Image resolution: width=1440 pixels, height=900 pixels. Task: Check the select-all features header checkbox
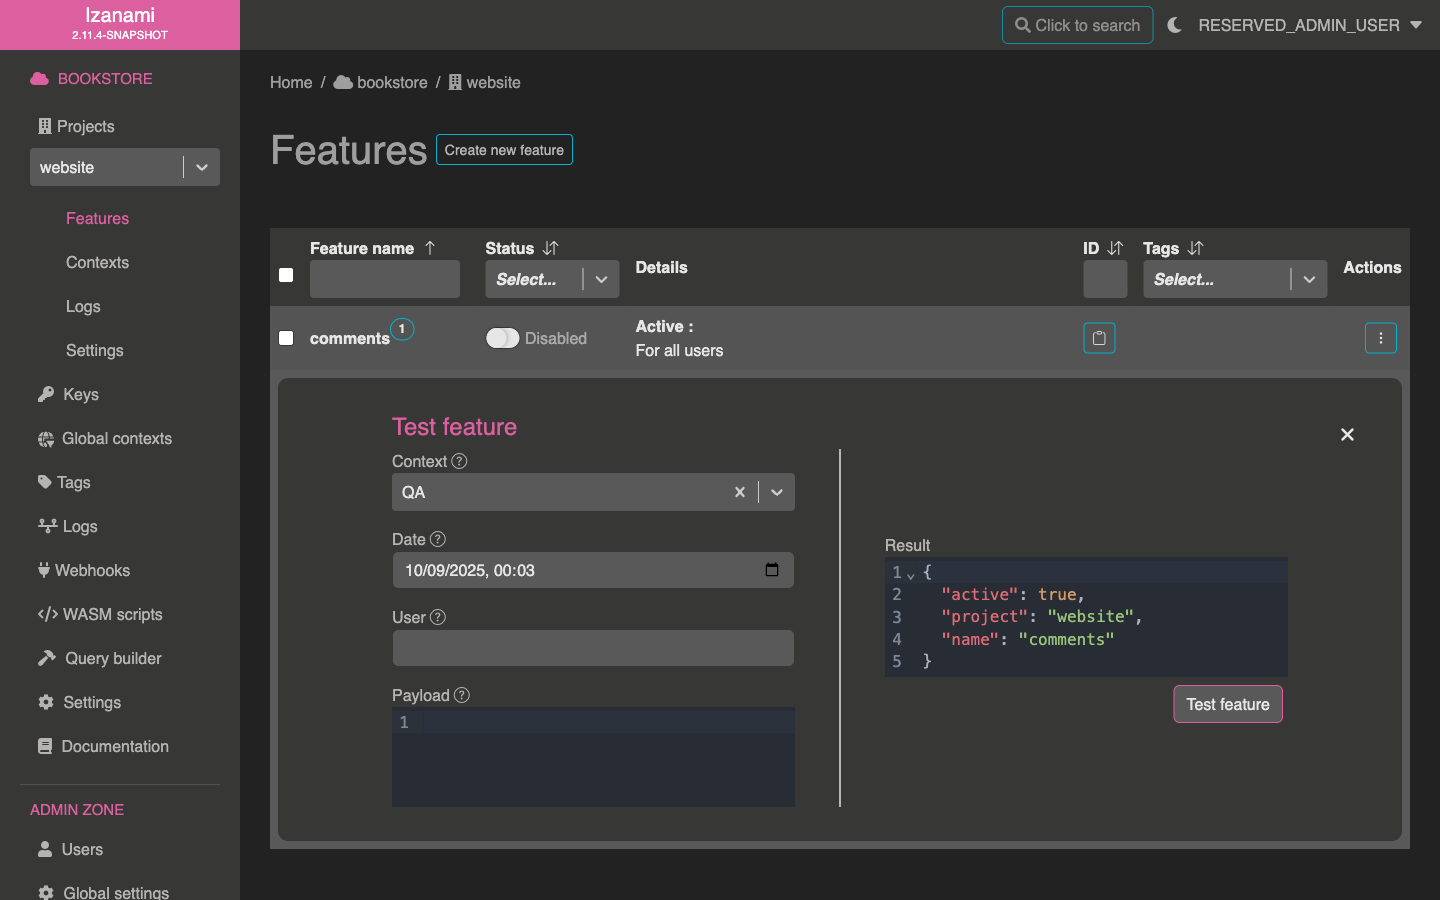click(x=286, y=275)
